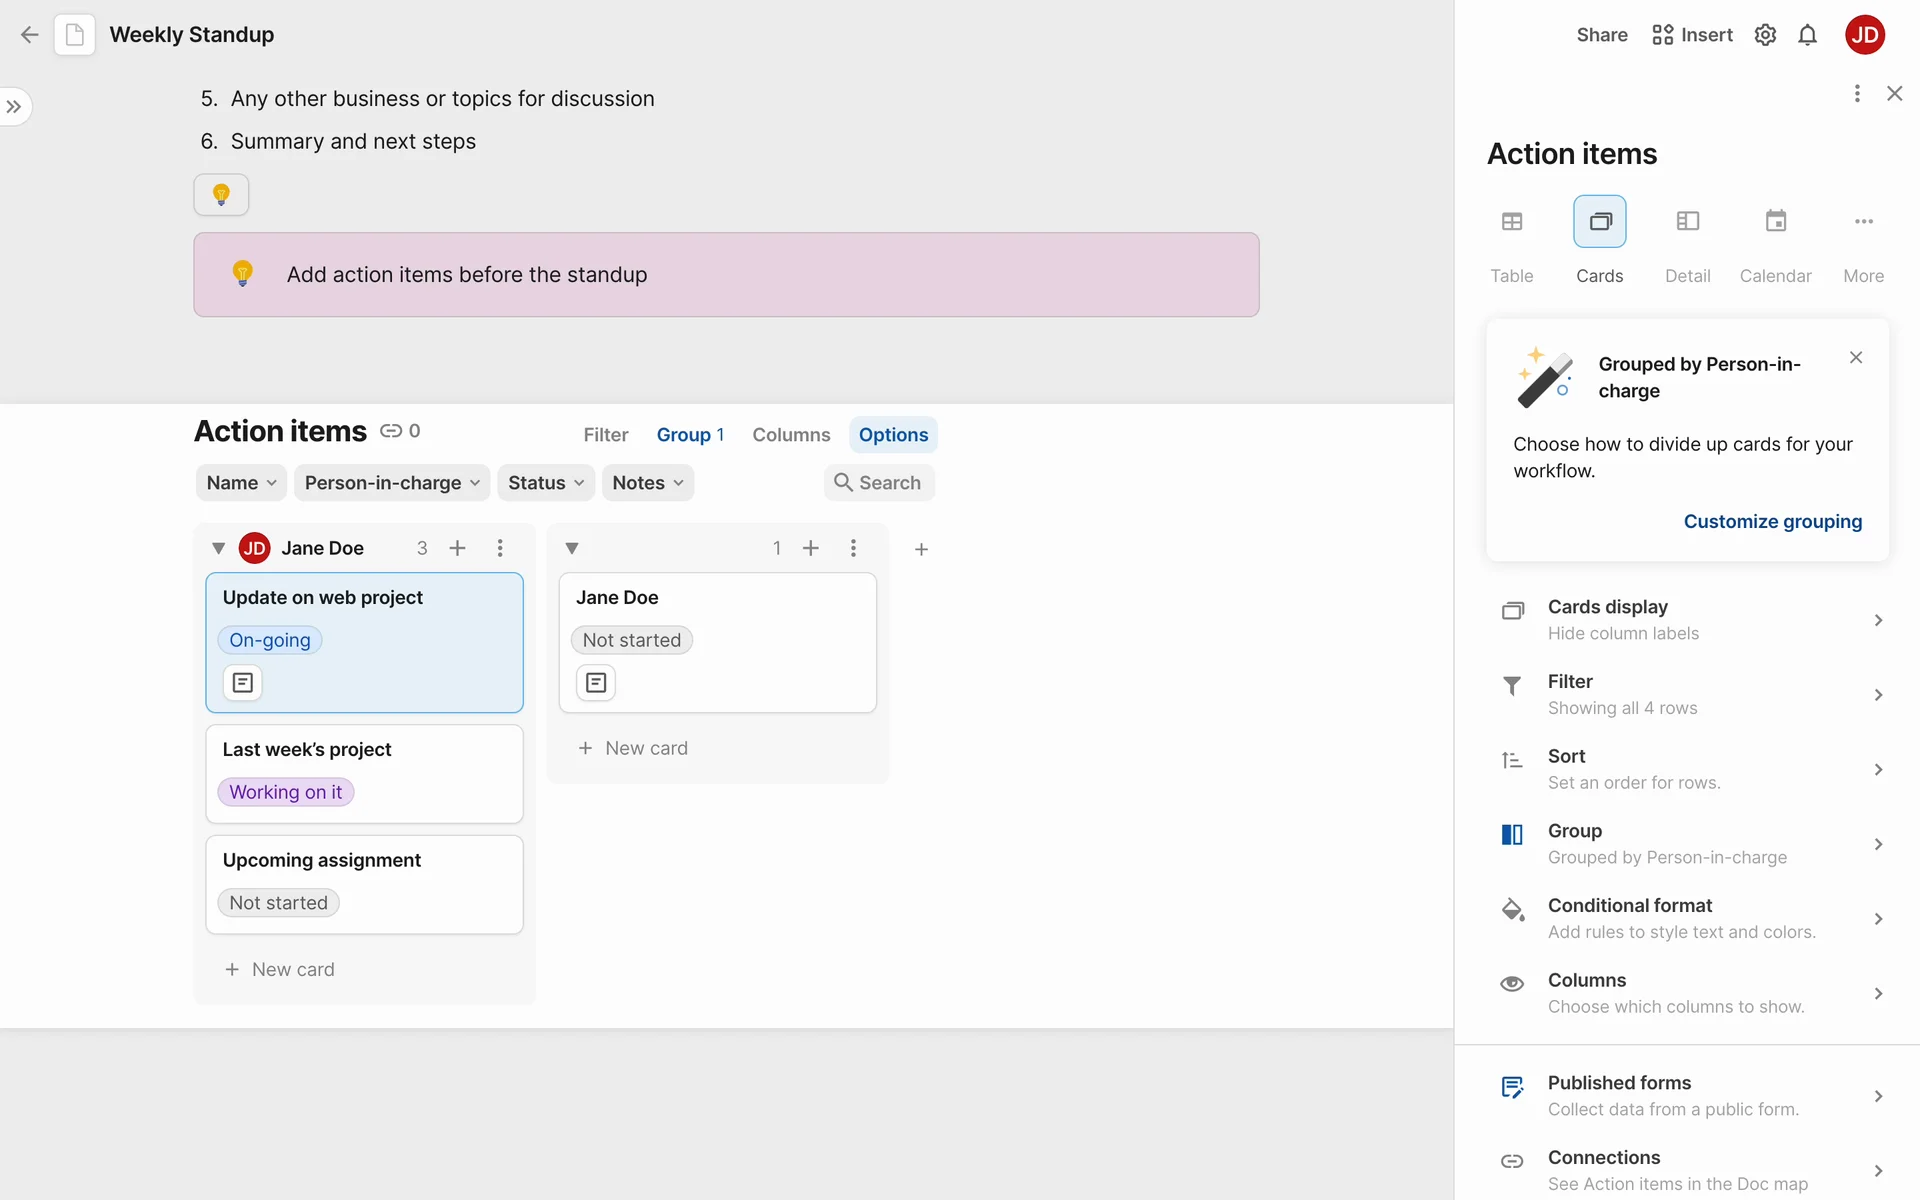Click the Search field in Action items
The height and width of the screenshot is (1200, 1920).
point(879,483)
